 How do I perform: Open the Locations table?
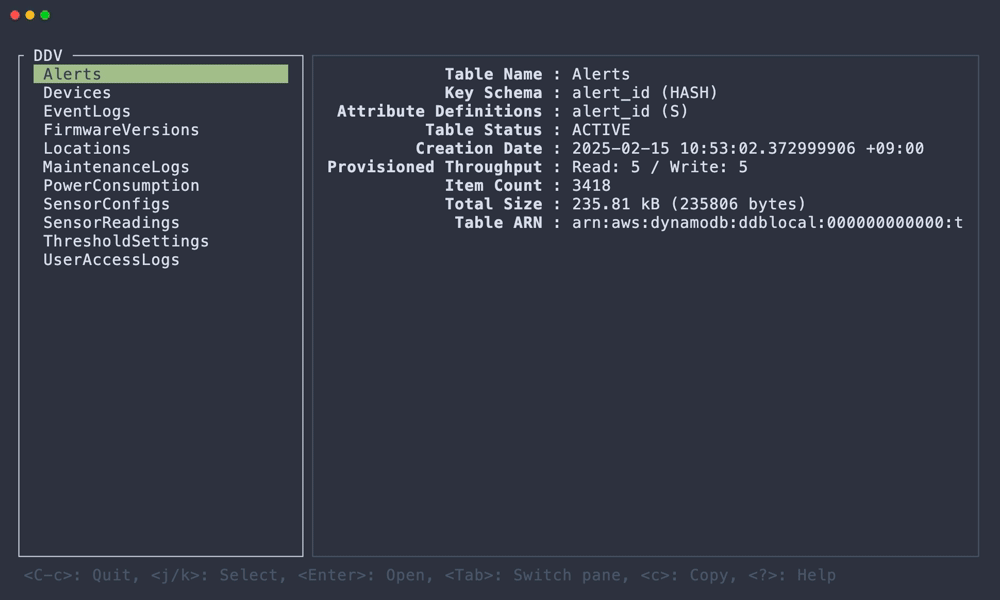pos(88,148)
